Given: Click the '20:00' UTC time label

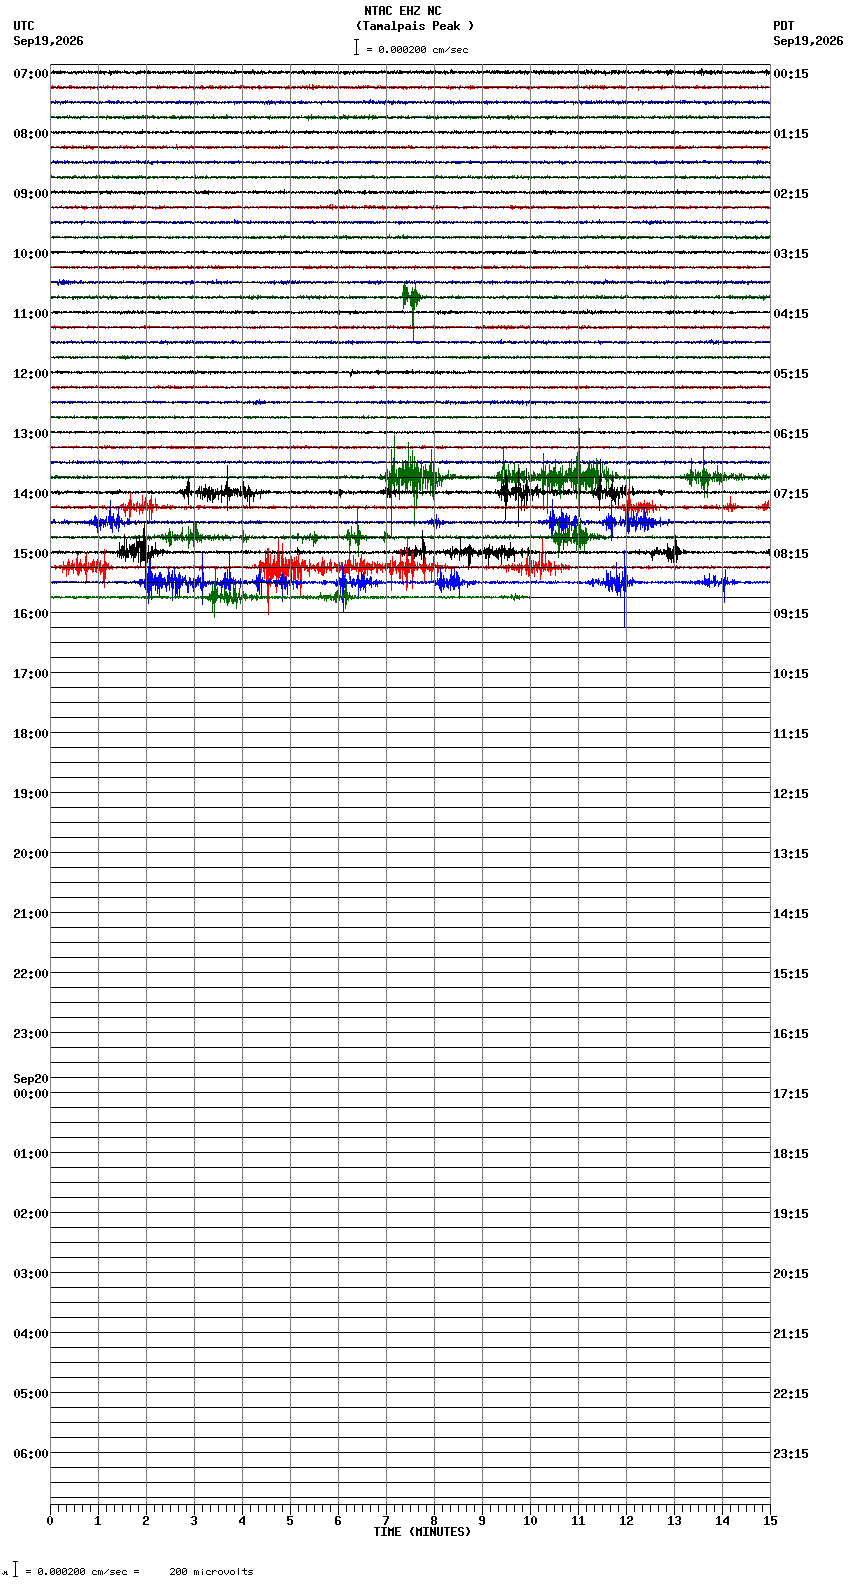Looking at the screenshot, I should 31,854.
